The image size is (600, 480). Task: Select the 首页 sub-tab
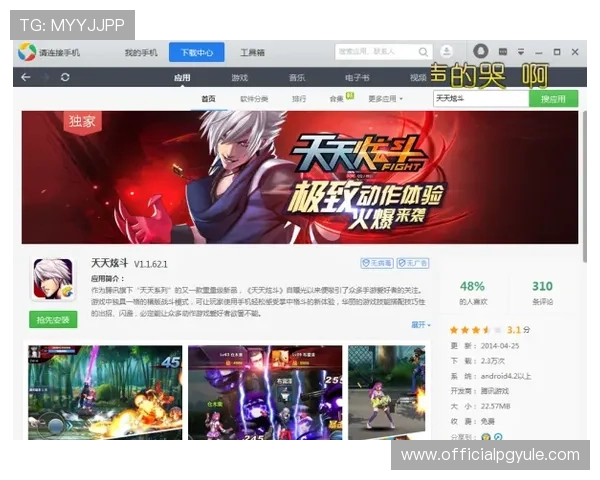point(209,99)
